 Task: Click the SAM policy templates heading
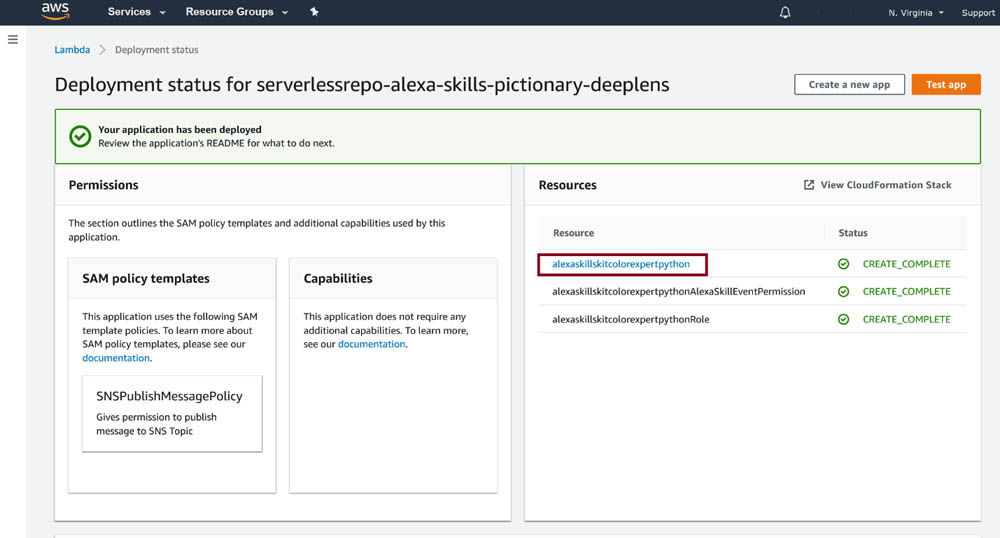145,279
